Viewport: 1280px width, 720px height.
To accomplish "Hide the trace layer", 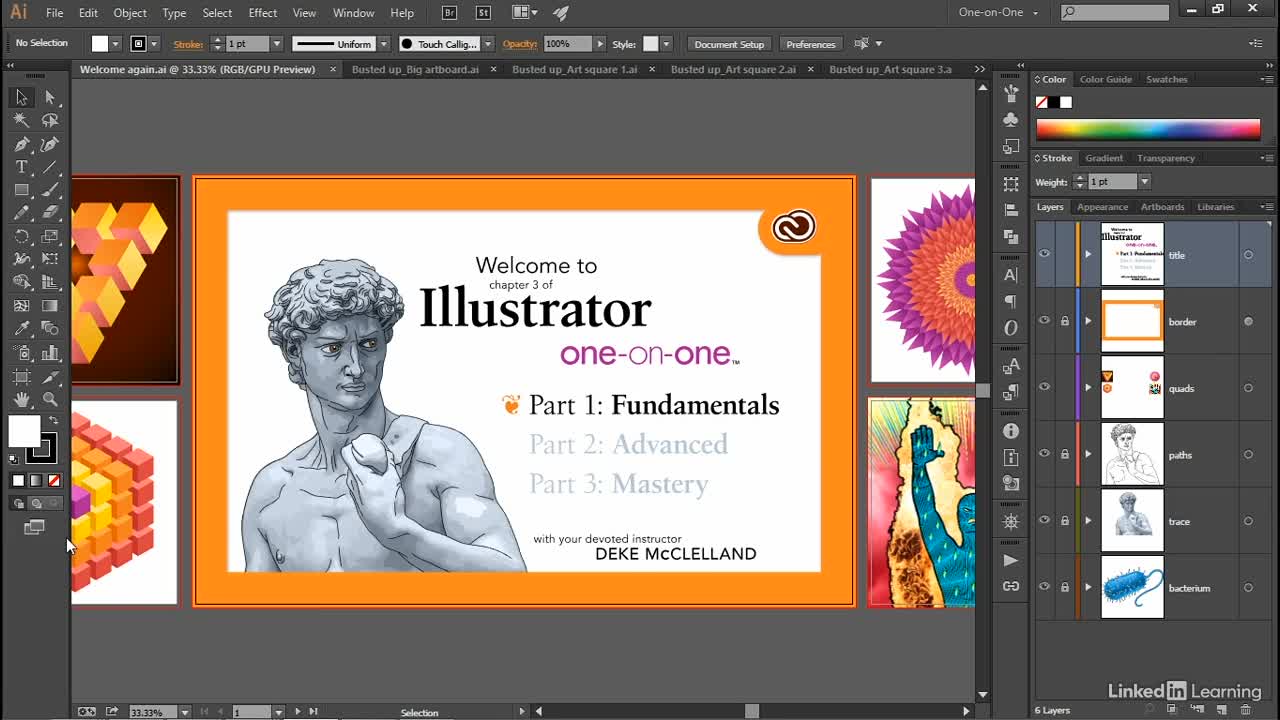I will pos(1044,521).
